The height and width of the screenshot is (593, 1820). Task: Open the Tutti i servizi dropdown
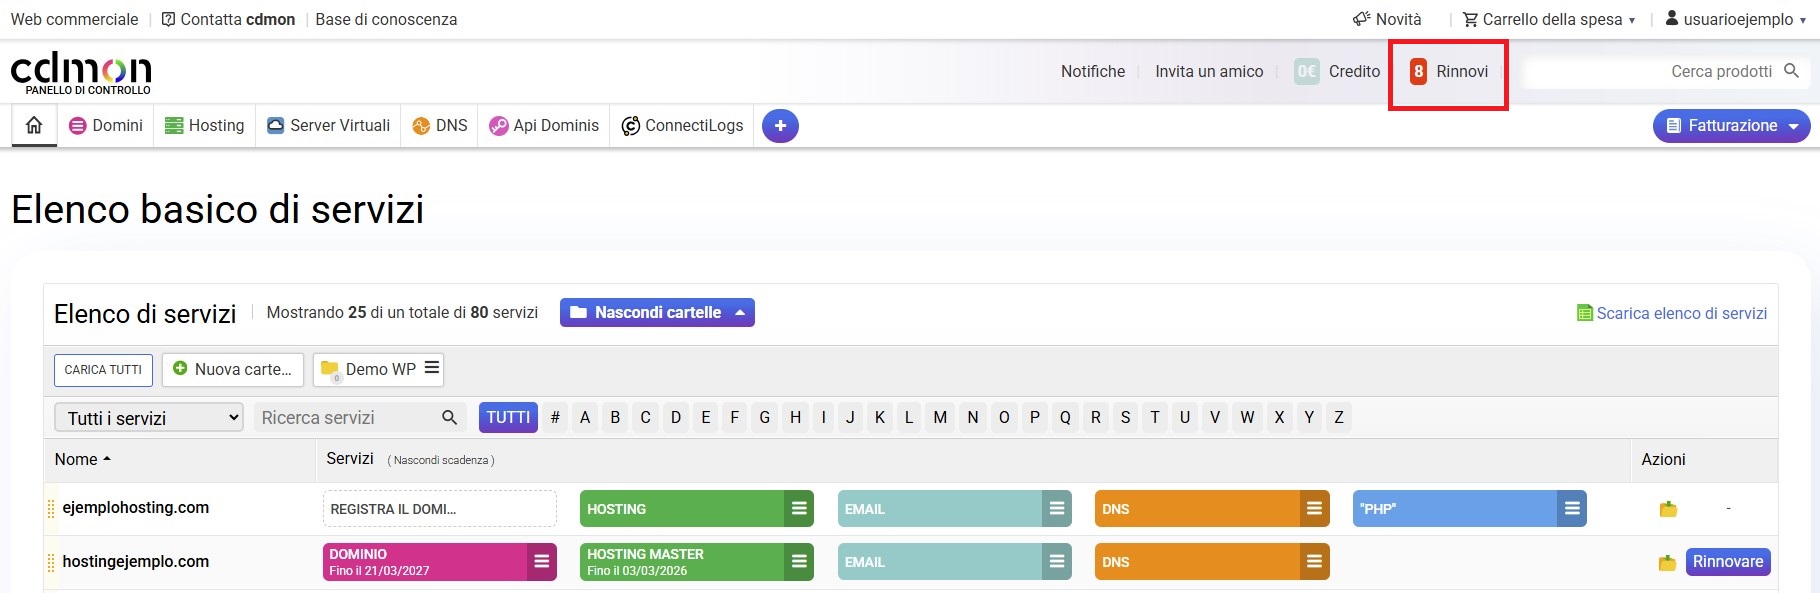point(149,418)
